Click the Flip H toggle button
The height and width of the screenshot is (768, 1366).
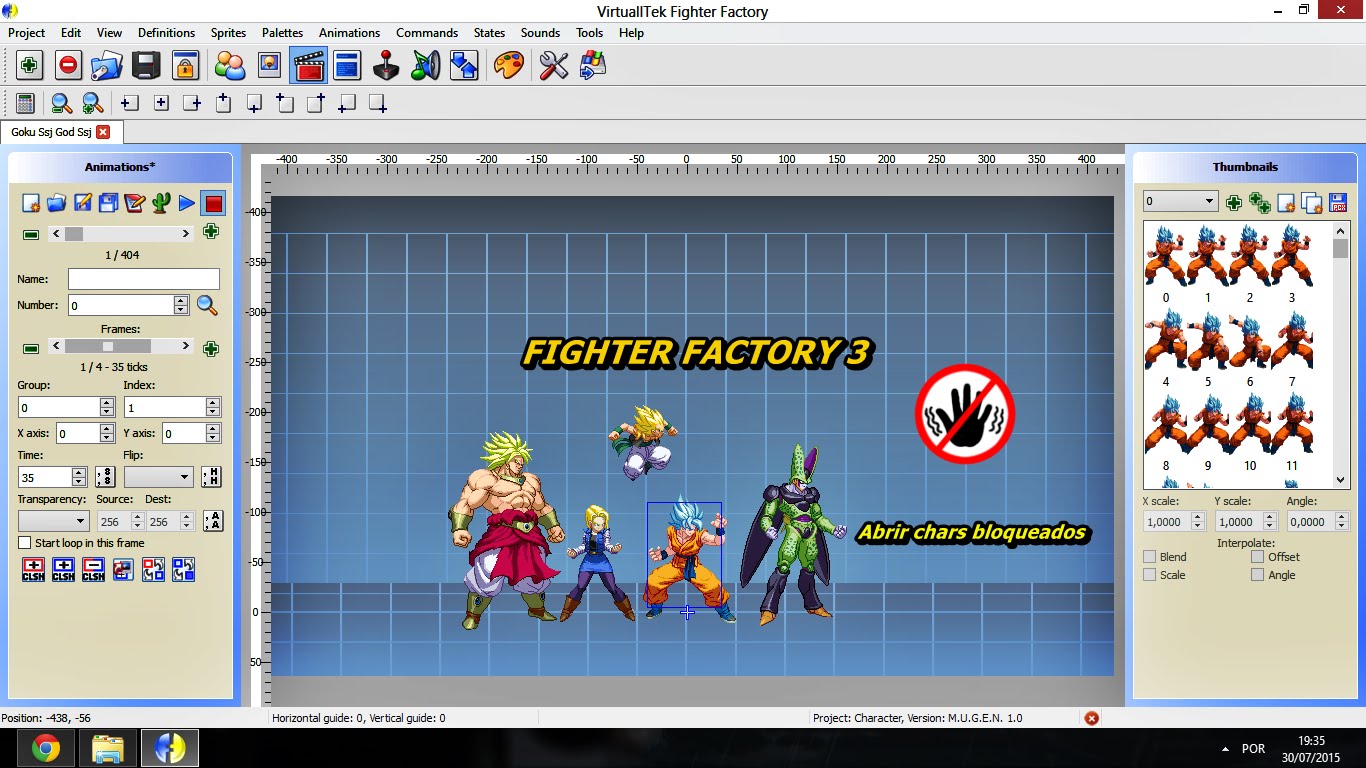point(211,477)
